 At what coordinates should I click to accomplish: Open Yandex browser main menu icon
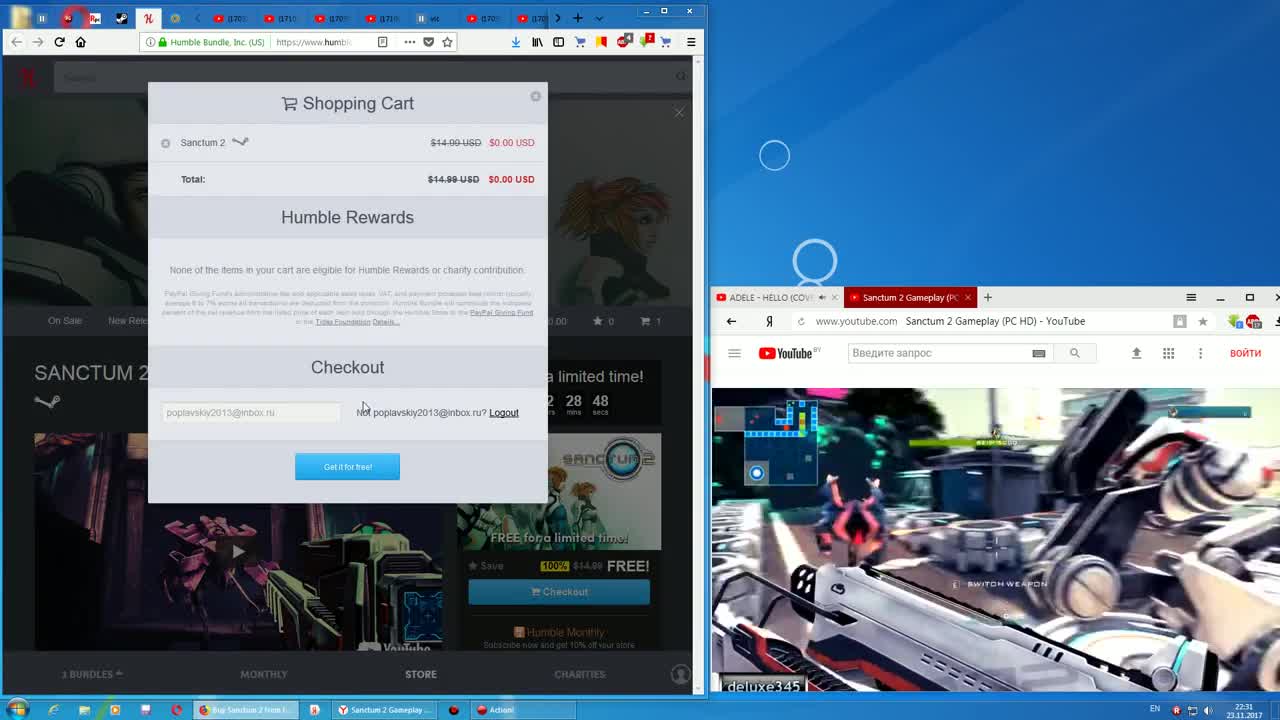click(x=1191, y=297)
